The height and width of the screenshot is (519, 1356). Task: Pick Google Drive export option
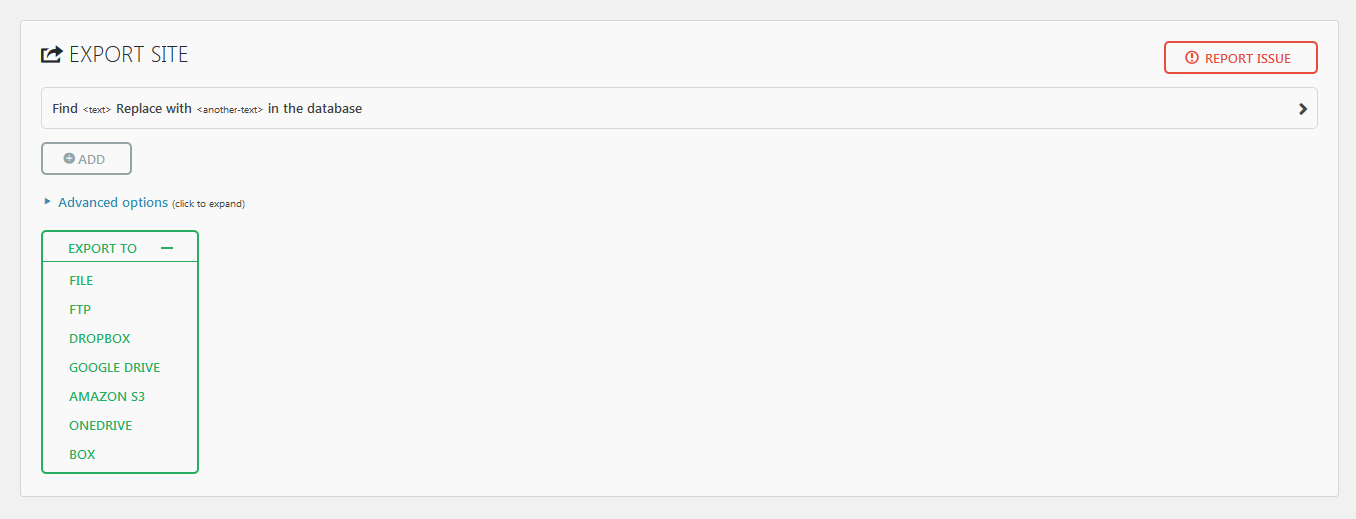point(114,368)
